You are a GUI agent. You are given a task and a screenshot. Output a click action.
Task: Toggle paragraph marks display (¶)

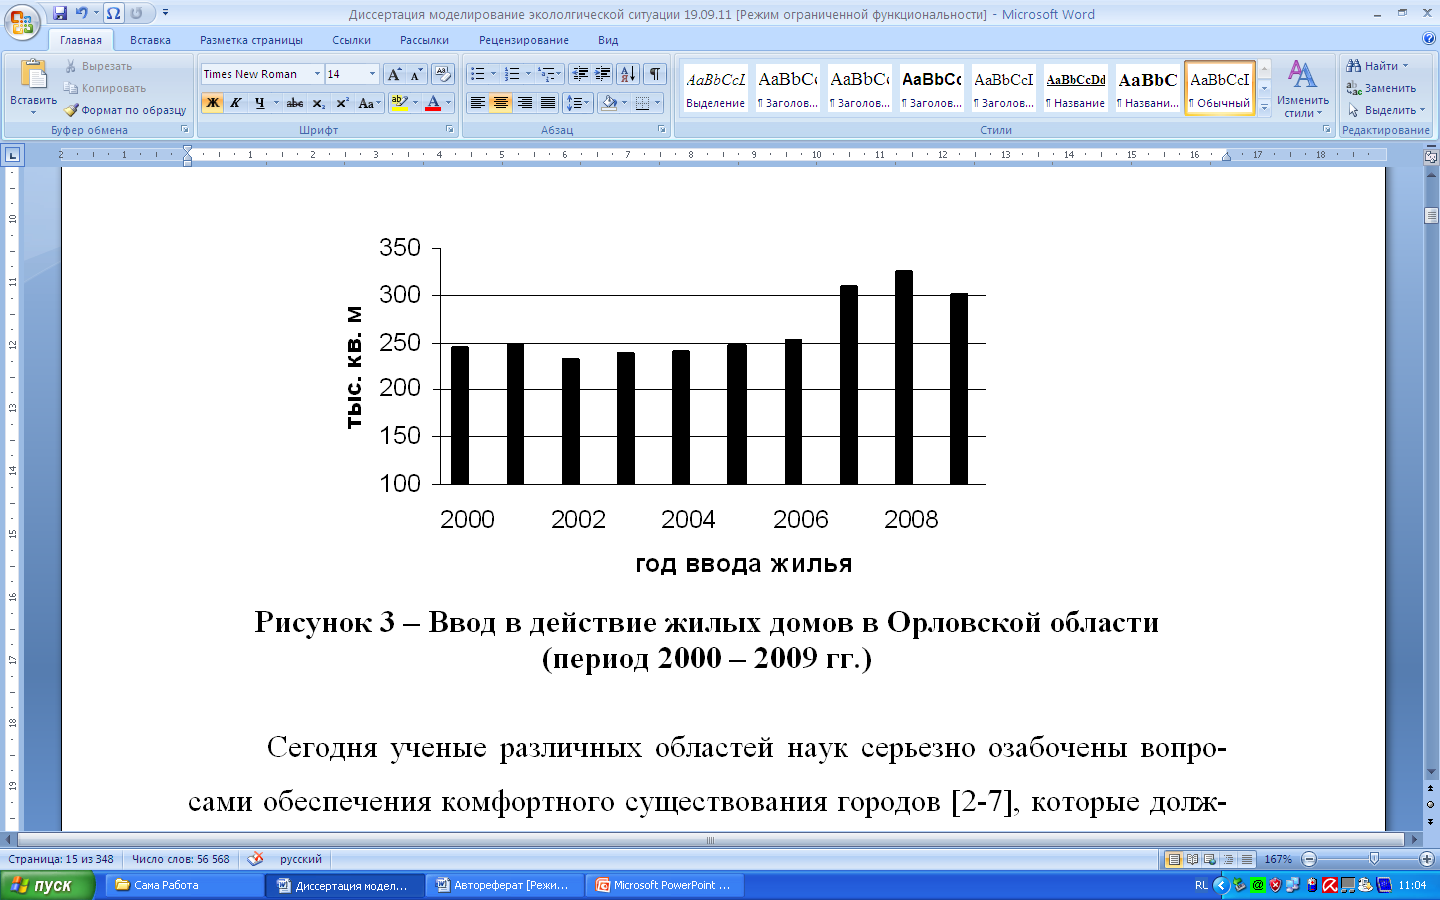[x=655, y=74]
